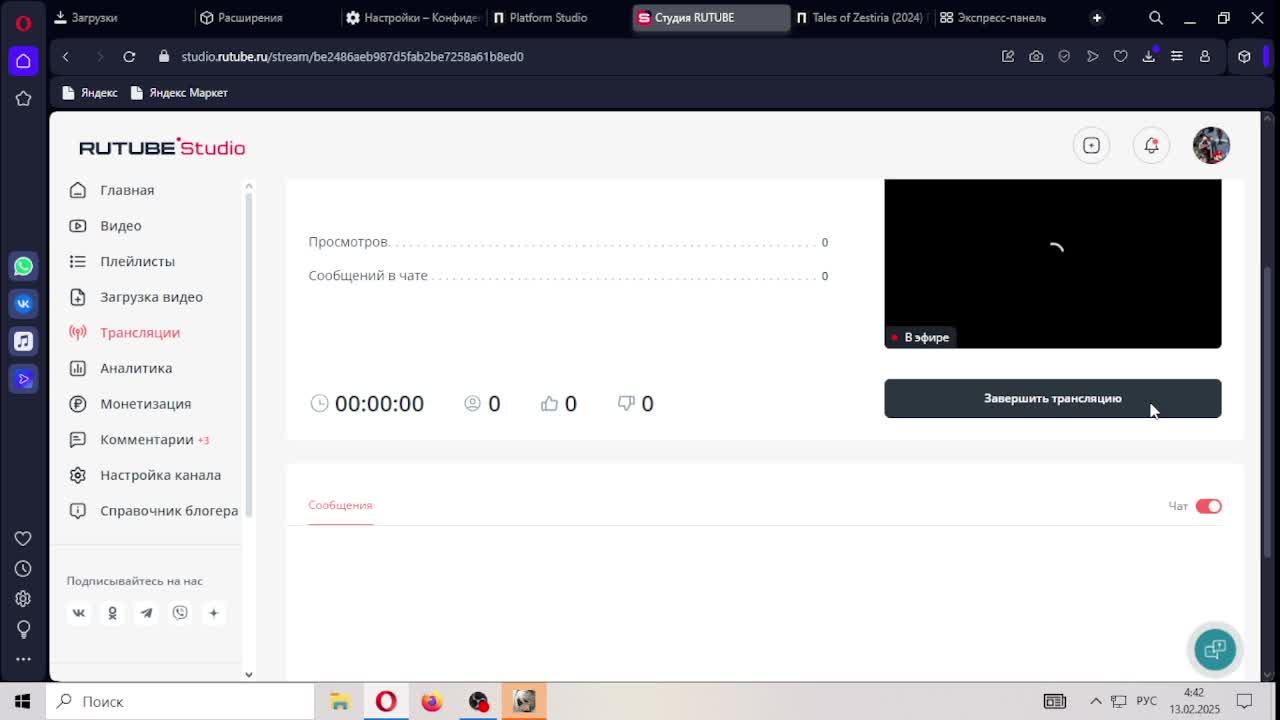Click the stream preview player
Screen dimensions: 1280x720
pos(1052,264)
